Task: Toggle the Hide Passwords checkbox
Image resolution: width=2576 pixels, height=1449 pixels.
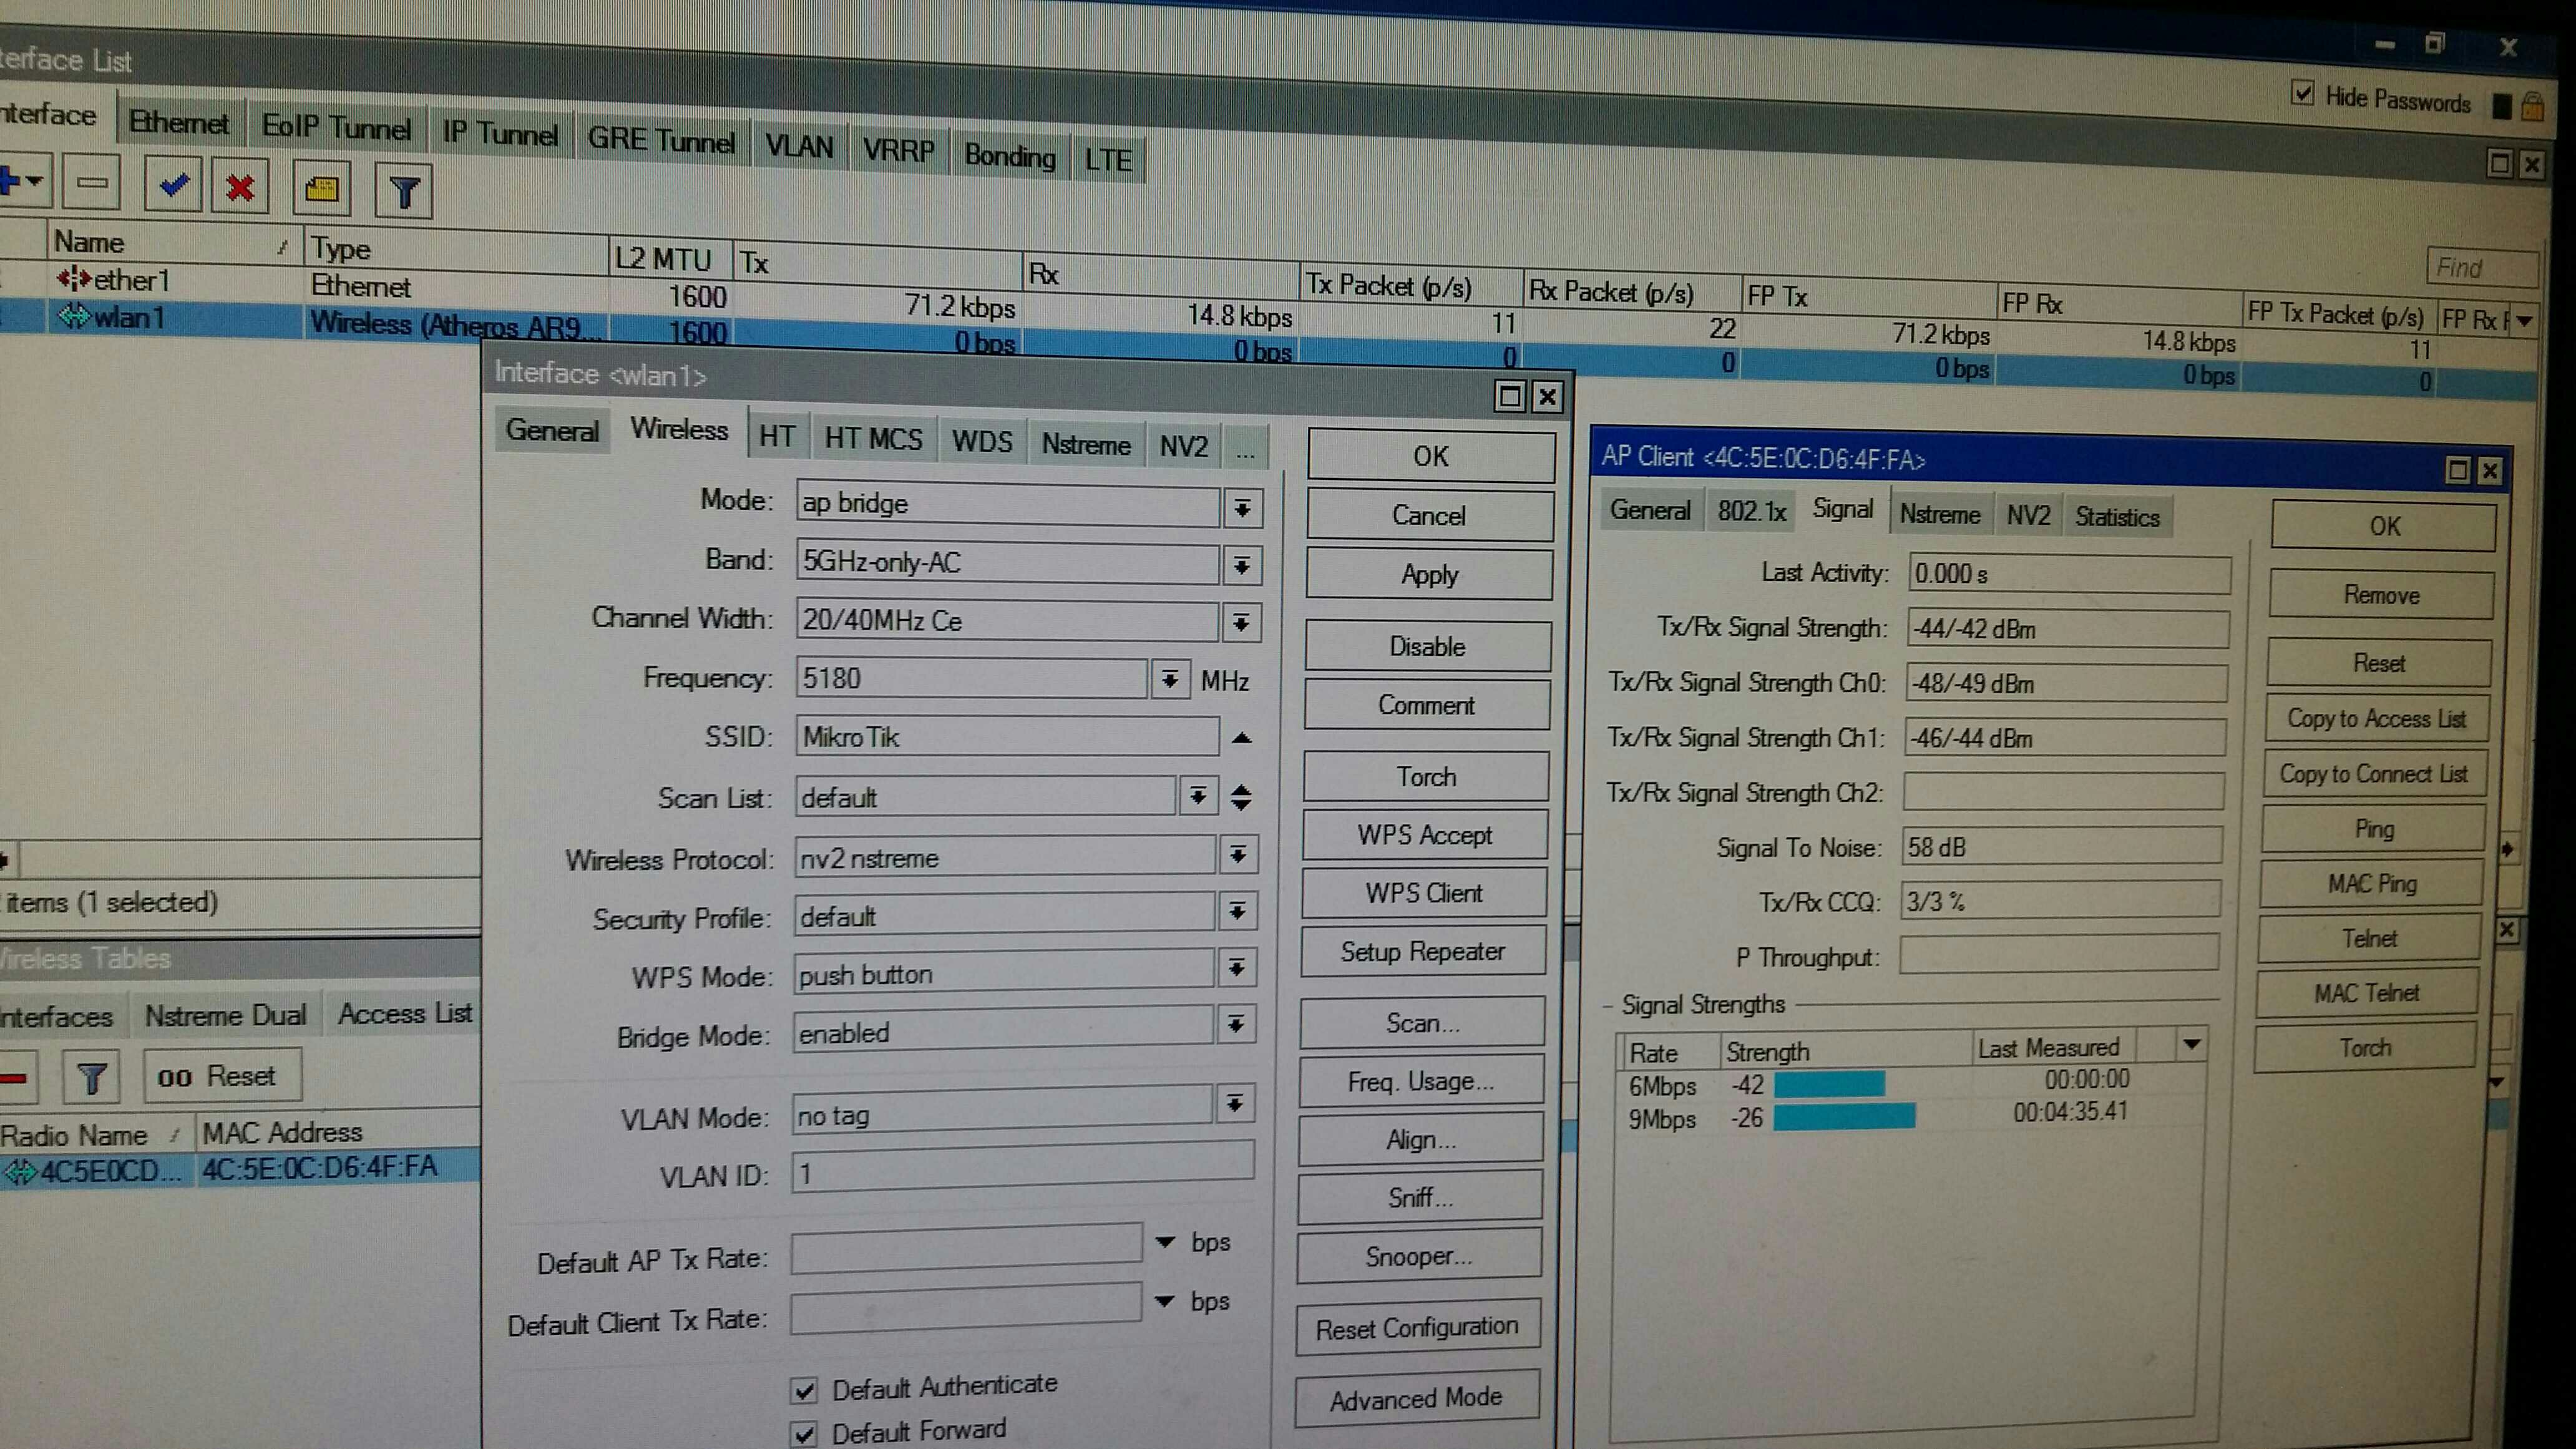Action: point(2303,94)
